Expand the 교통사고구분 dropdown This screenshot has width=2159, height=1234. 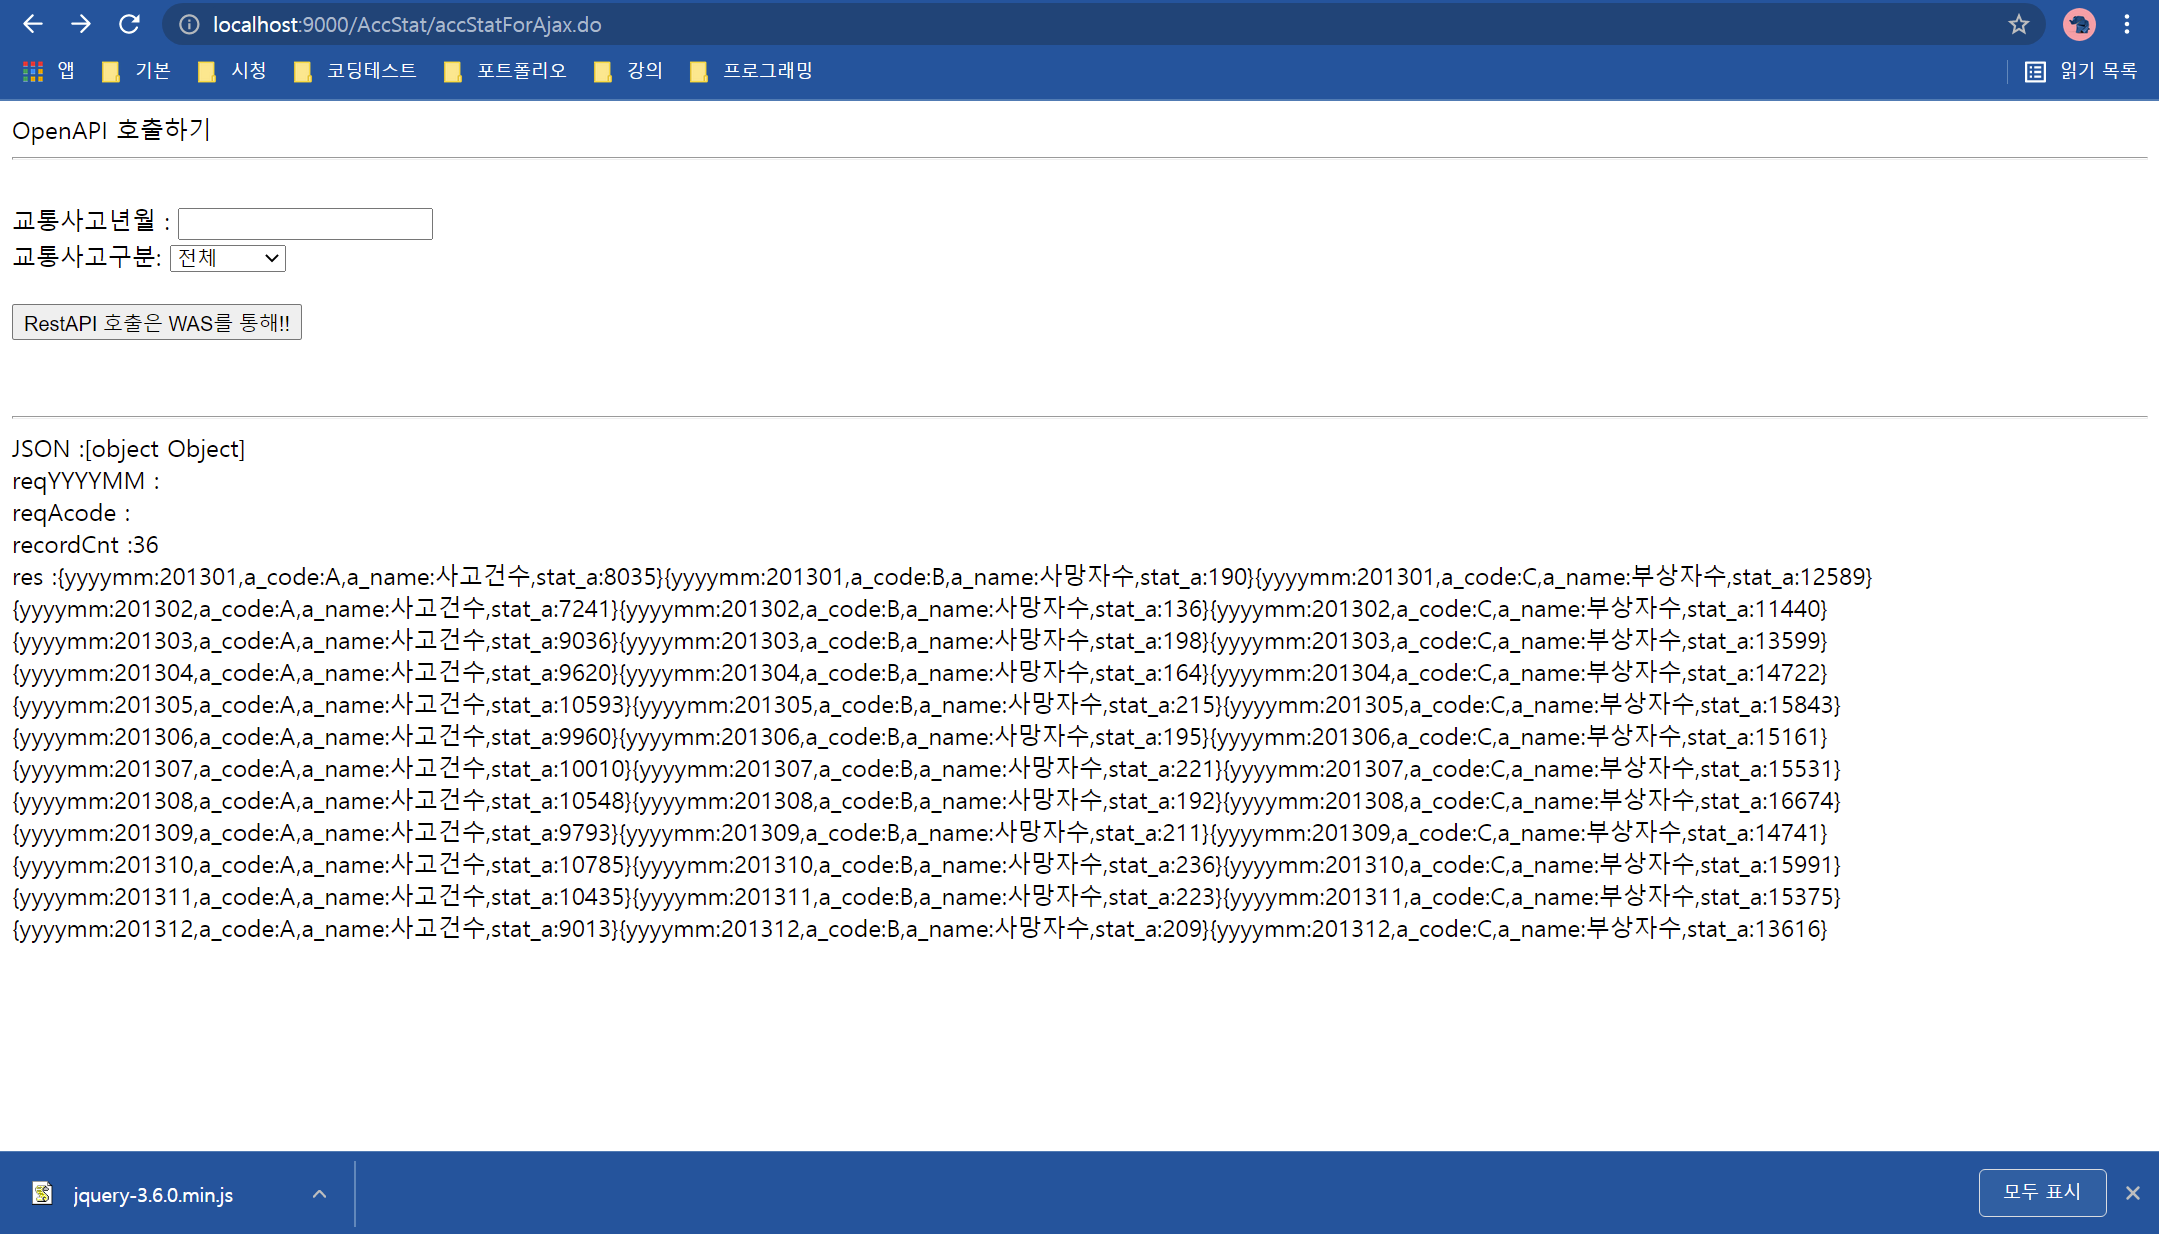point(228,258)
